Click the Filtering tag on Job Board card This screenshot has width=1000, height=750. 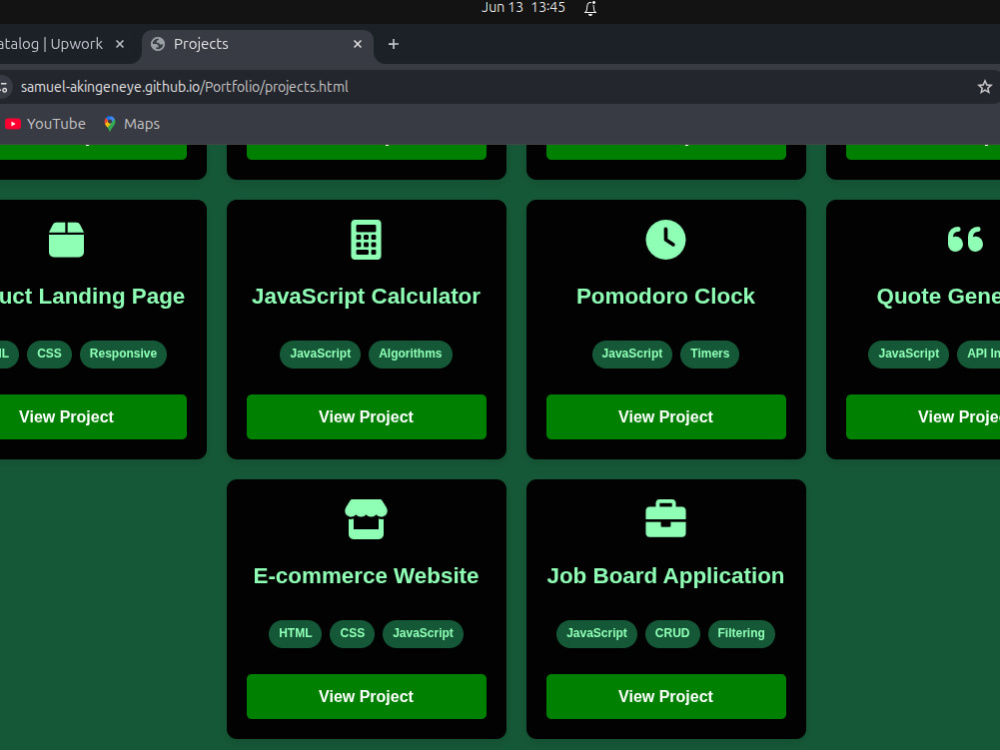(741, 633)
